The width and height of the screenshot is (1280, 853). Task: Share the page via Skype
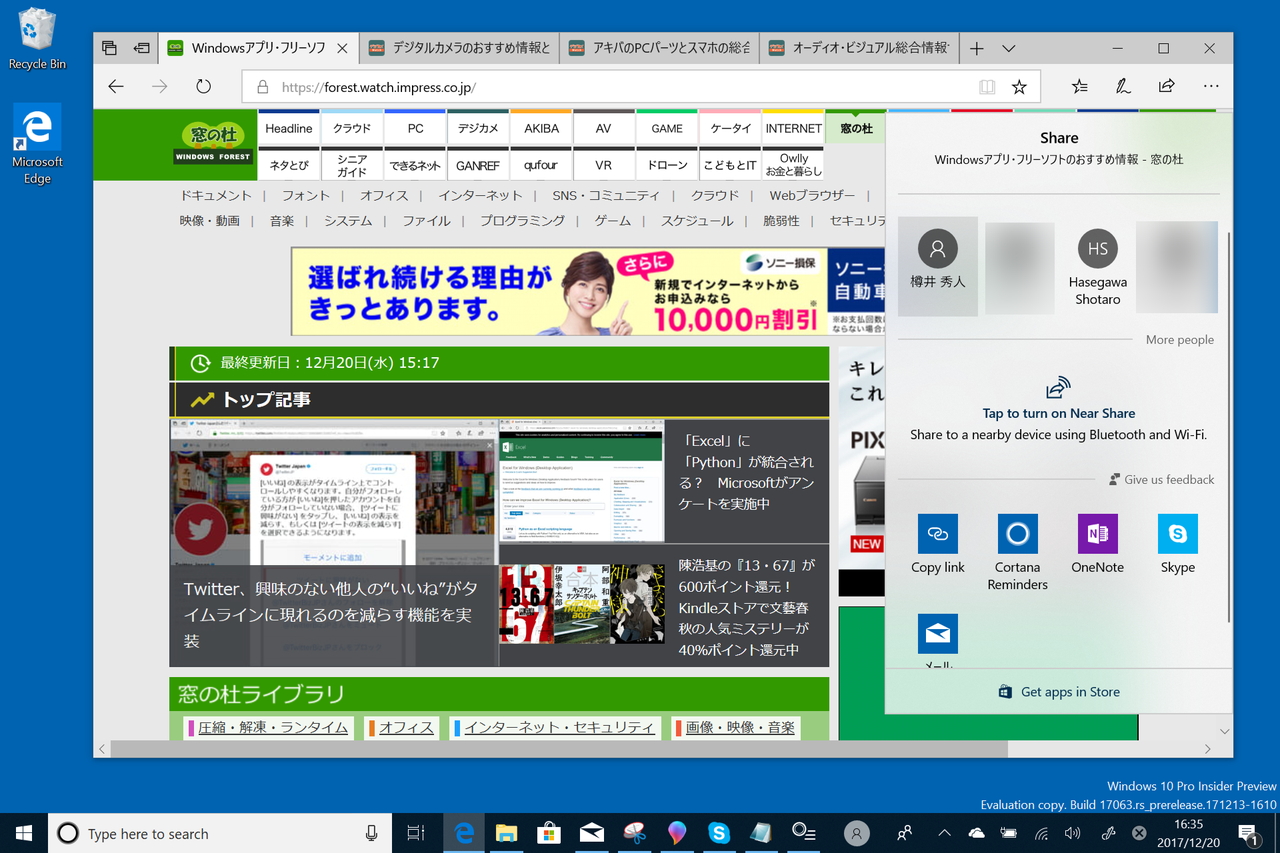point(1177,535)
